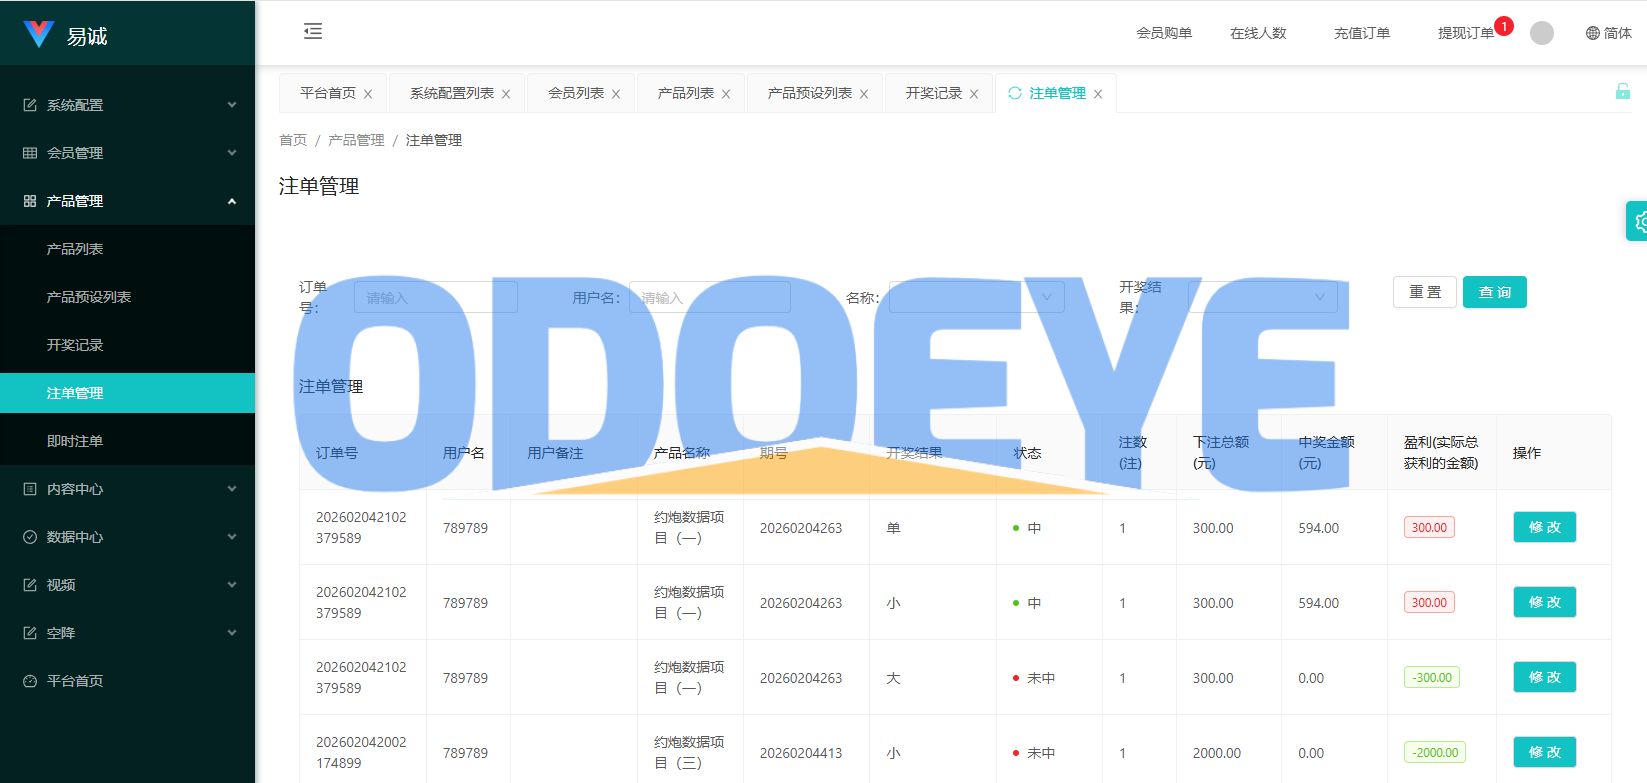Click the 查询 button
The image size is (1647, 783).
click(x=1495, y=292)
